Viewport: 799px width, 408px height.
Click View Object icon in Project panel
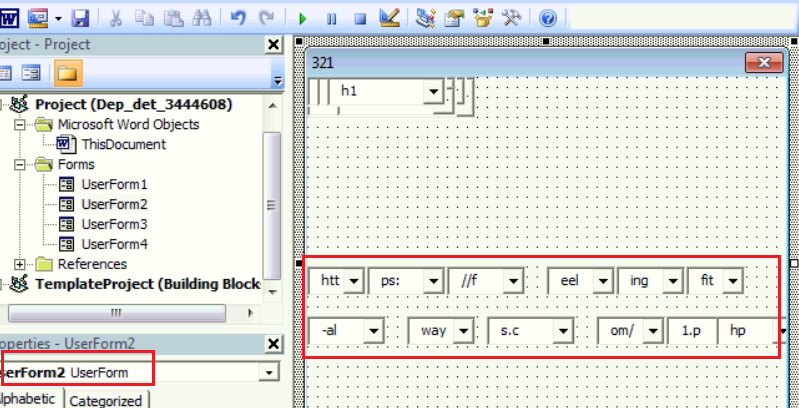[x=32, y=74]
